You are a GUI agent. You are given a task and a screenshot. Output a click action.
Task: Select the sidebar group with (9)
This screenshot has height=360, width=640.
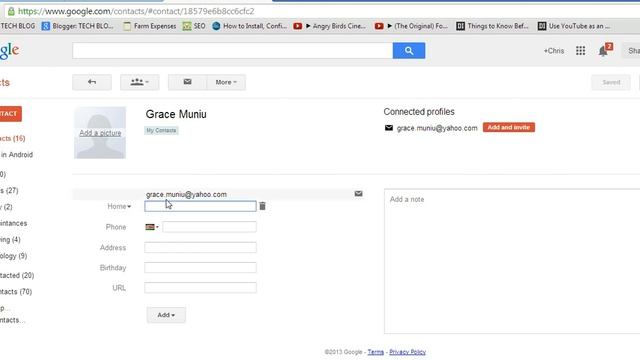[x=13, y=256]
